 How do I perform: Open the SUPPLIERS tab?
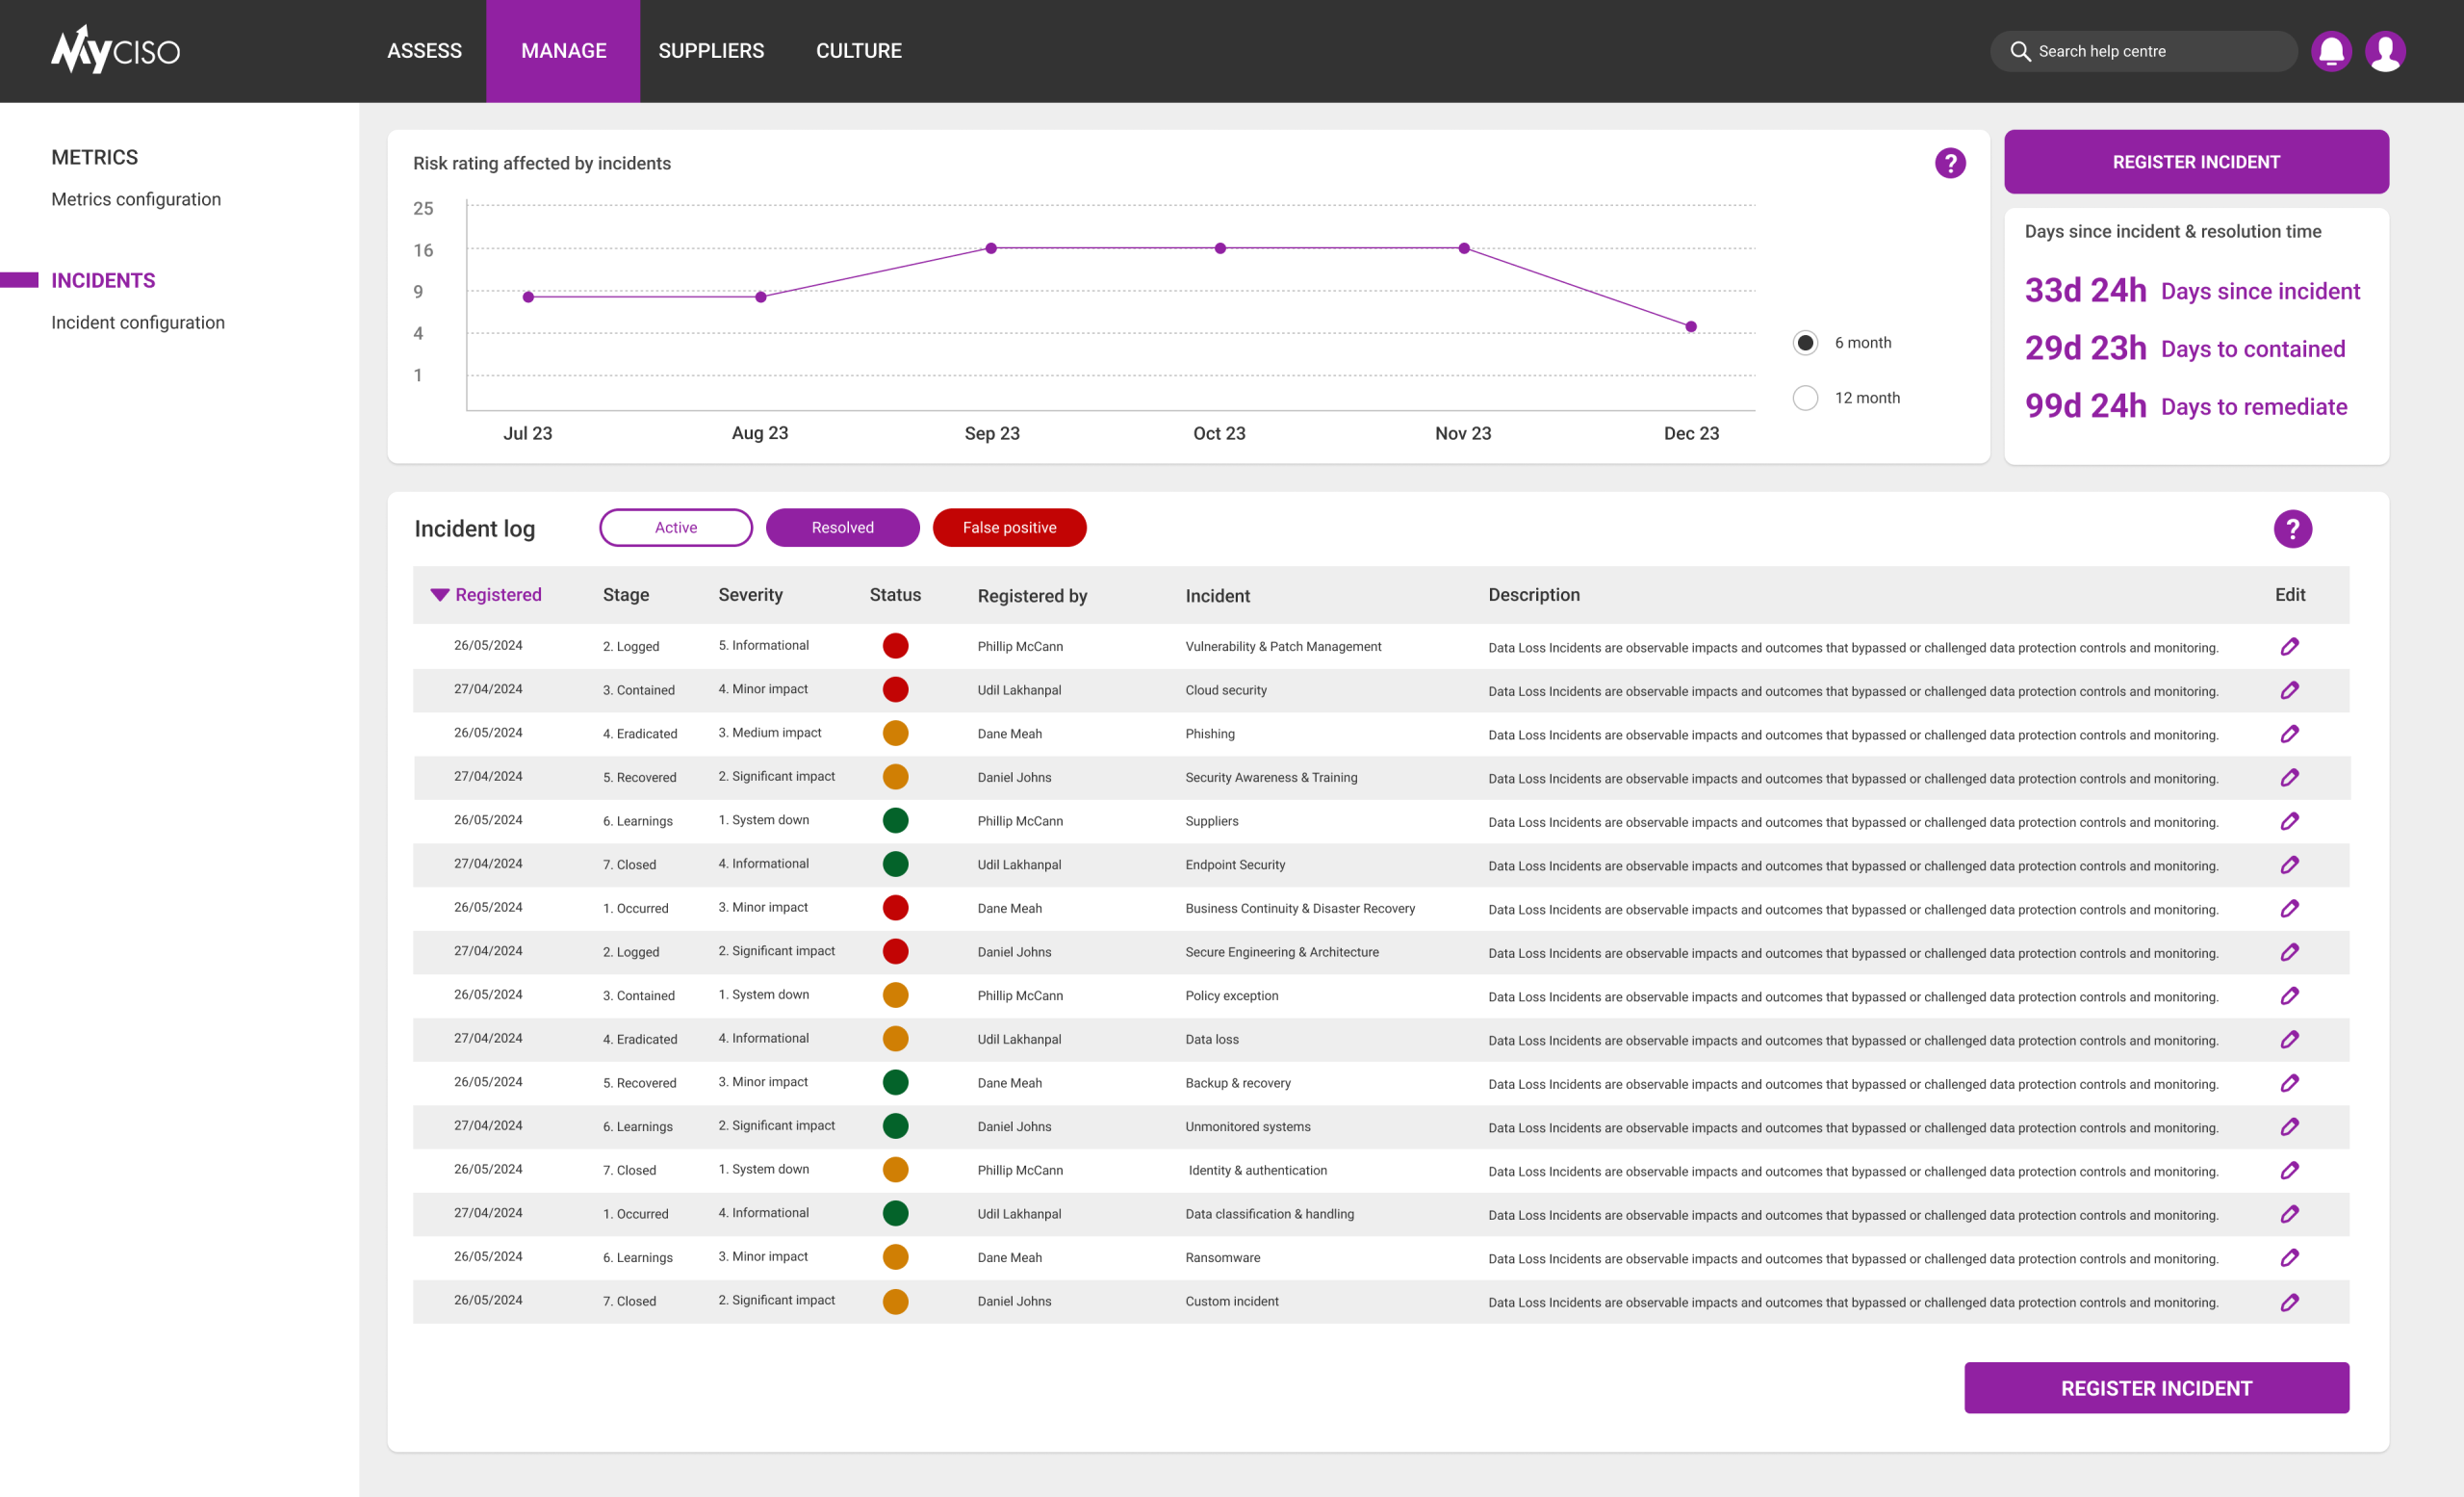pos(711,51)
